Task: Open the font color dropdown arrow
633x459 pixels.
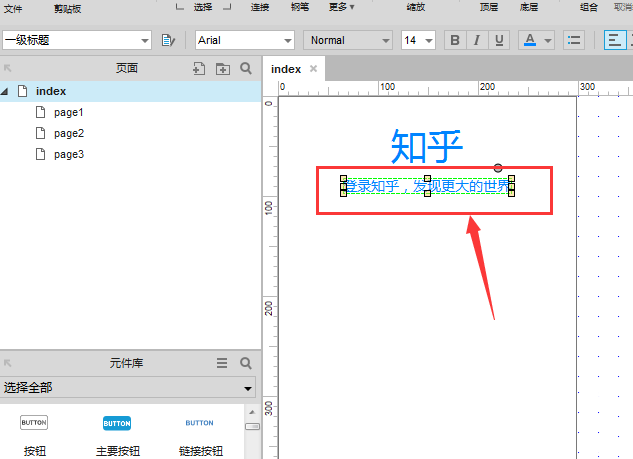Action: (548, 40)
